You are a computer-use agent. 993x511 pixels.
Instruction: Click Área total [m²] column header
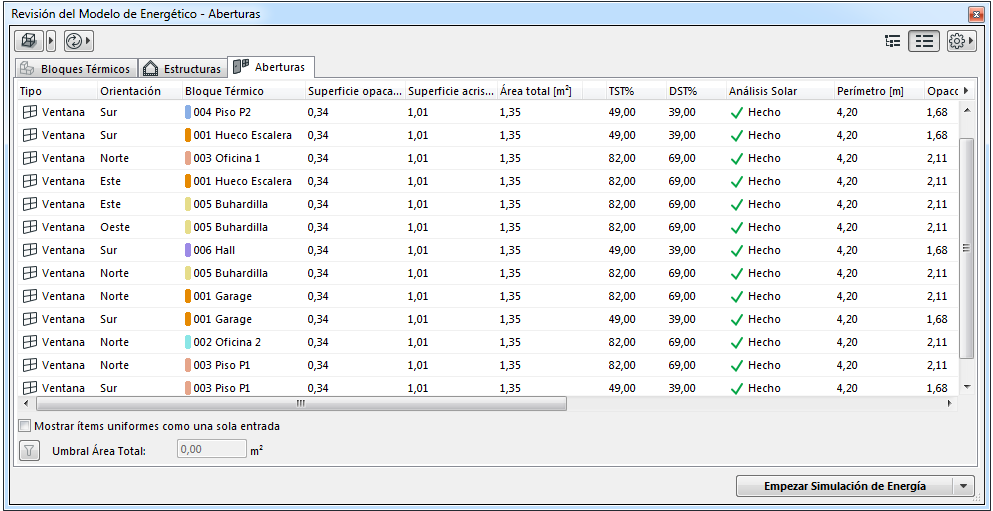538,91
